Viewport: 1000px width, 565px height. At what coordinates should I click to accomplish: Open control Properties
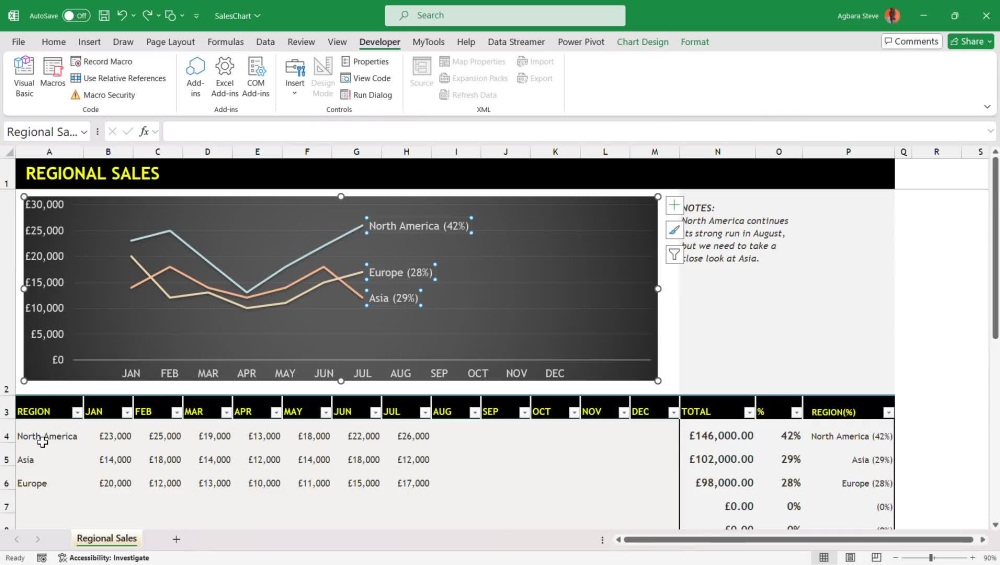(365, 61)
